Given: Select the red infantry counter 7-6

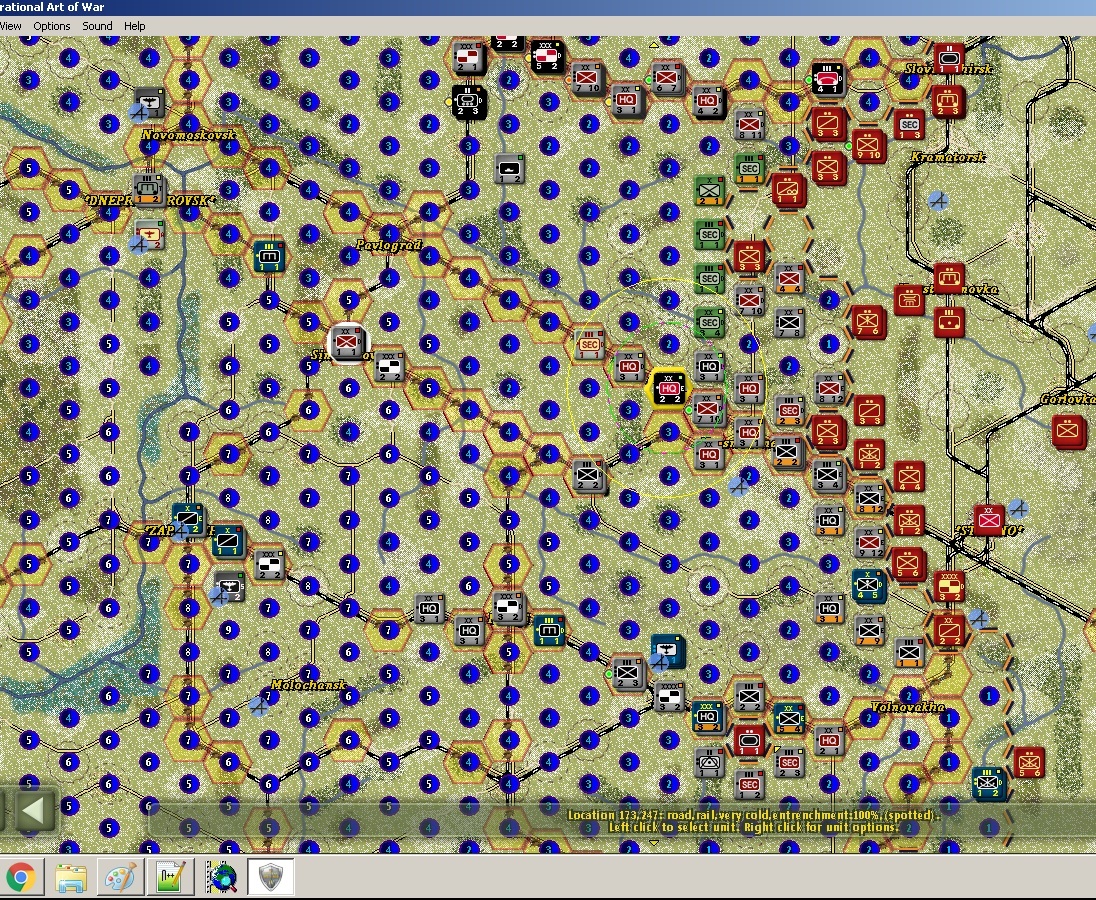Looking at the screenshot, I should (869, 323).
